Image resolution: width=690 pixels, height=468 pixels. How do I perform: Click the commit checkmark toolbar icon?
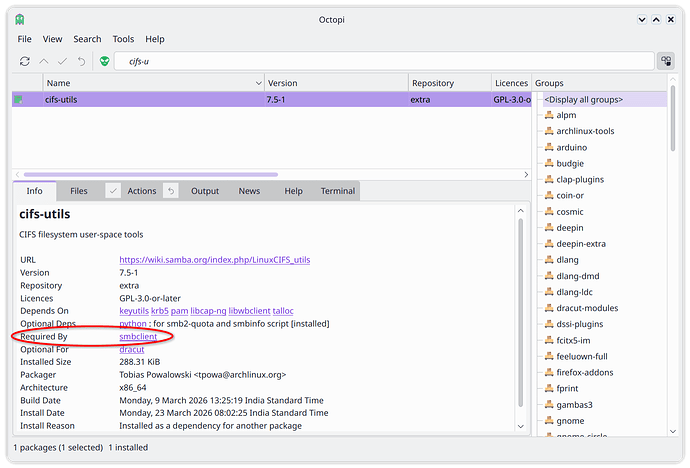point(62,61)
